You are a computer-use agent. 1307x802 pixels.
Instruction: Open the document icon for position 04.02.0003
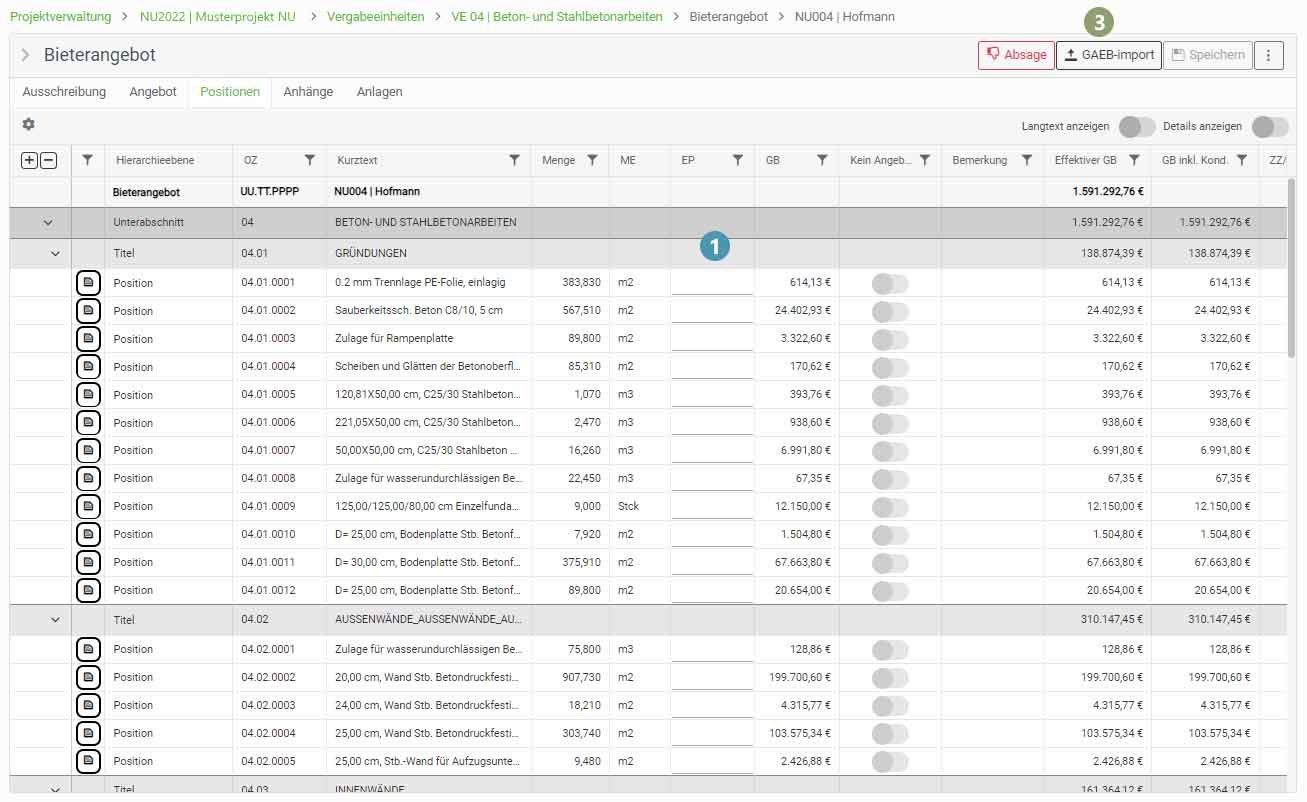click(x=88, y=705)
